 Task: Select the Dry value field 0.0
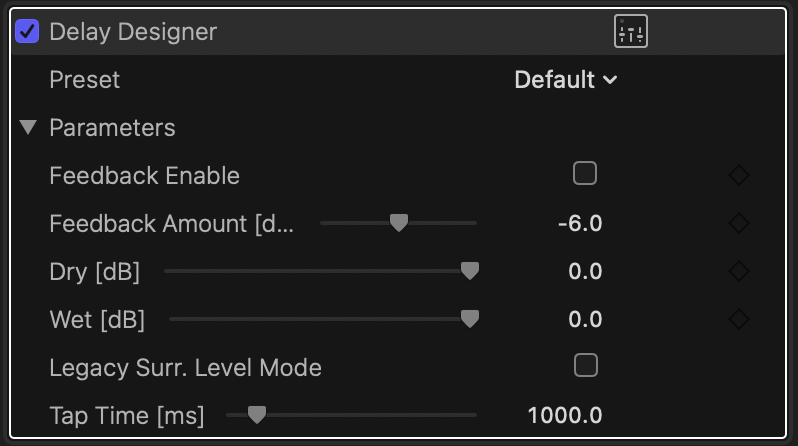(585, 271)
